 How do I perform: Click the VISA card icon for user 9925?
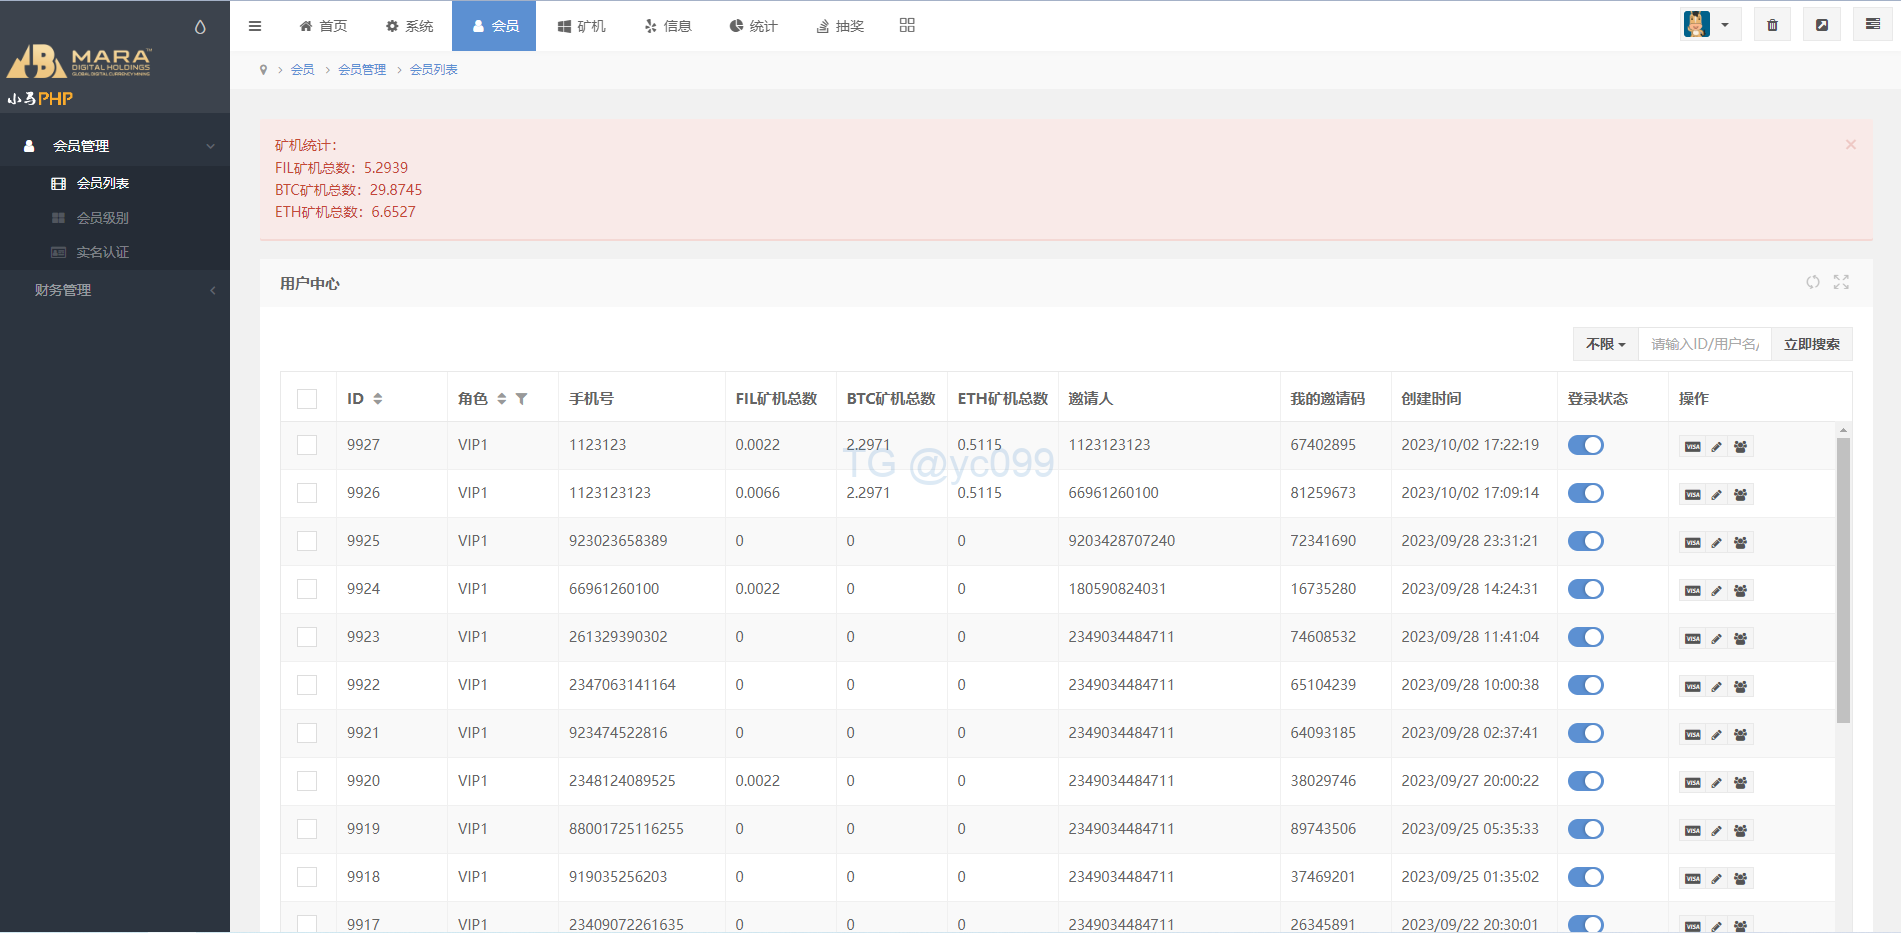(1692, 543)
